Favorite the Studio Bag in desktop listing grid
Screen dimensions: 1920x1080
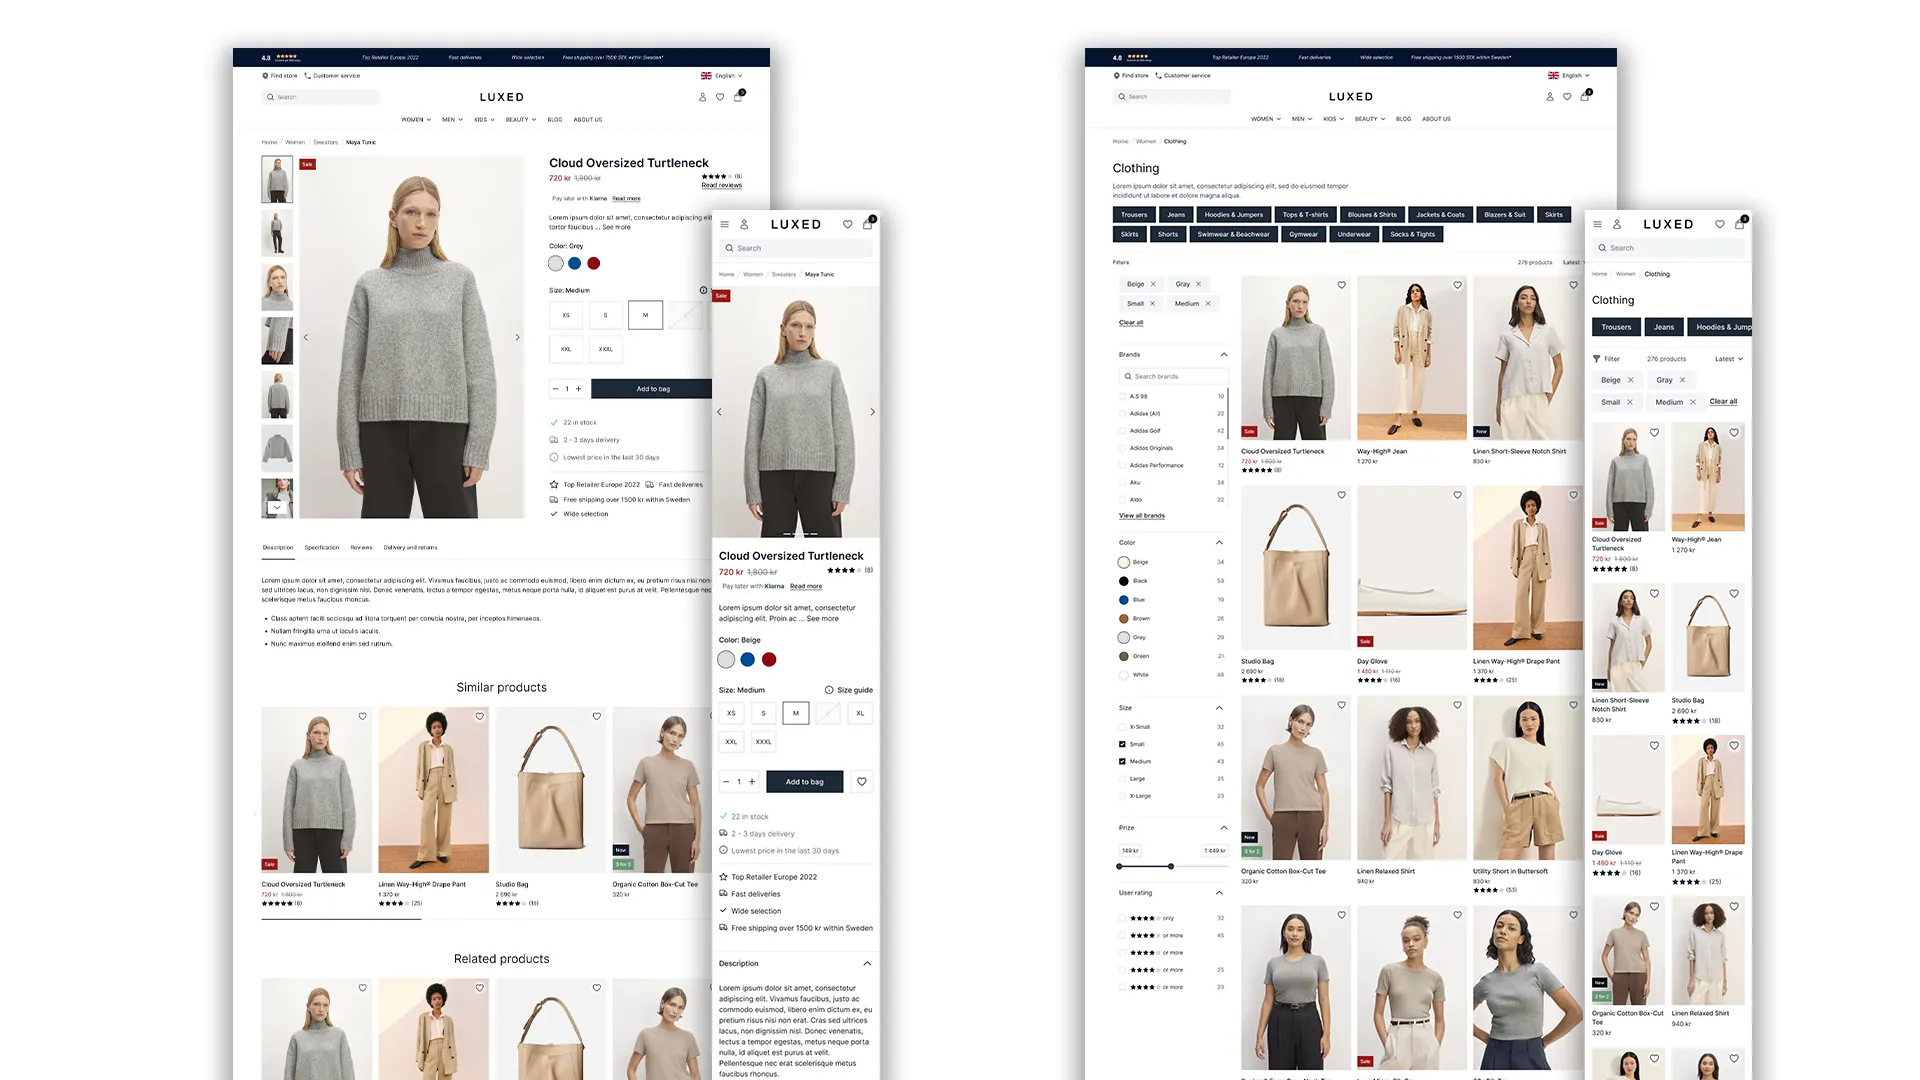pos(1342,495)
